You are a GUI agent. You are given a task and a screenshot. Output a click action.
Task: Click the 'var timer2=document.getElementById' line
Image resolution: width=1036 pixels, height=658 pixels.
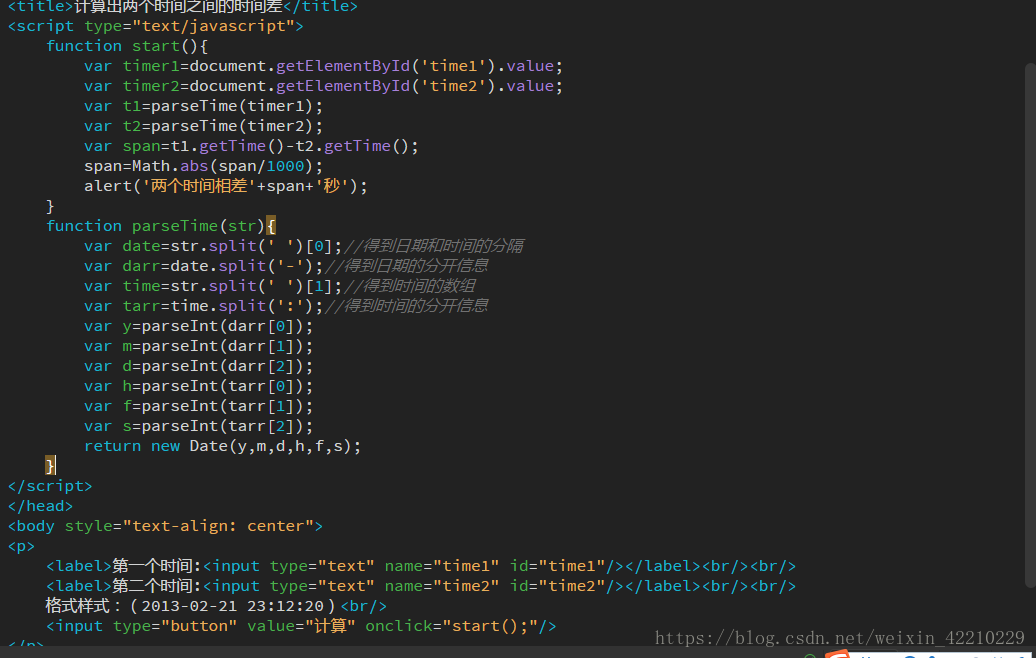coord(323,86)
